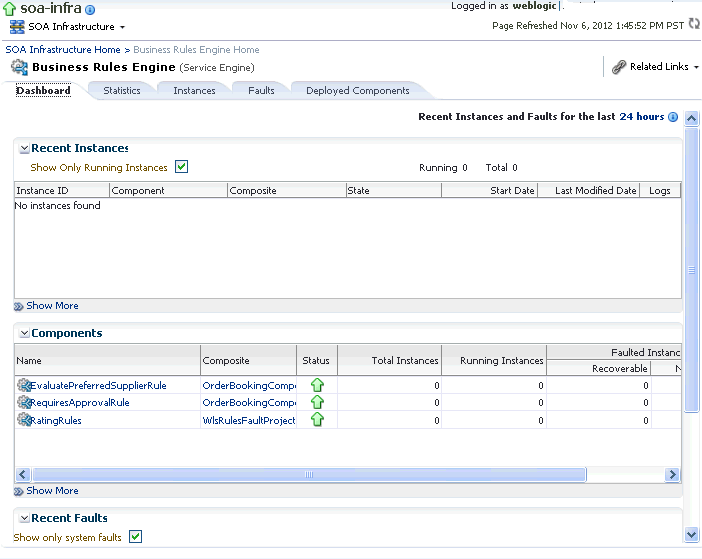Open the Deployed Components tab
Image resolution: width=702 pixels, height=559 pixels.
358,90
